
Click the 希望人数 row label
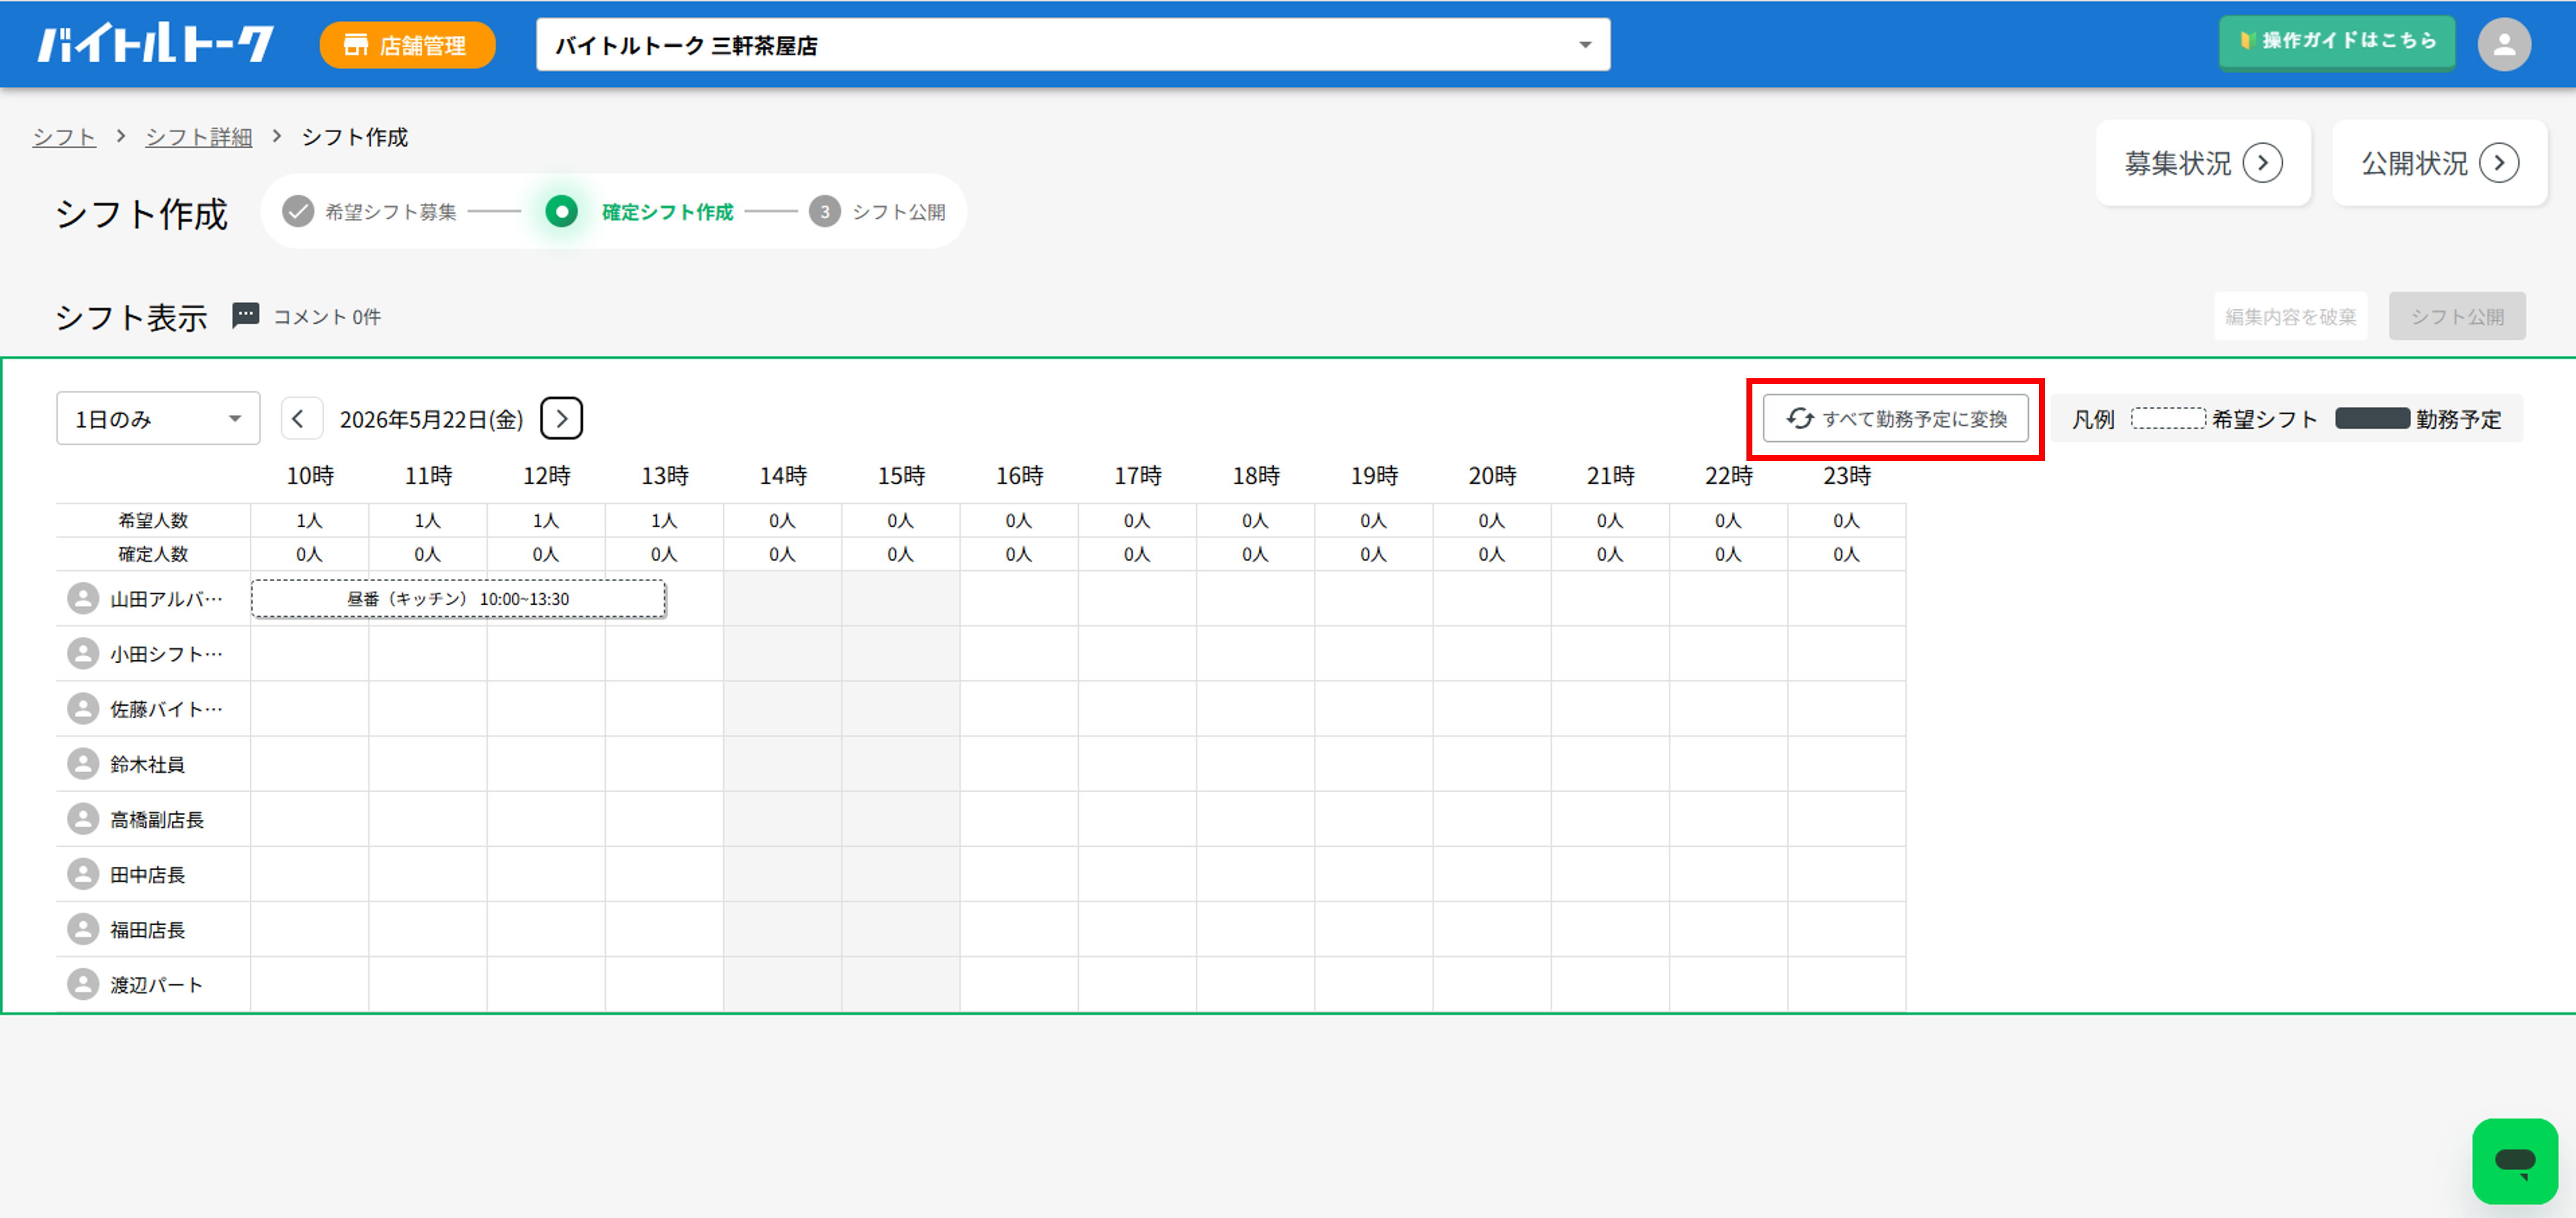153,520
